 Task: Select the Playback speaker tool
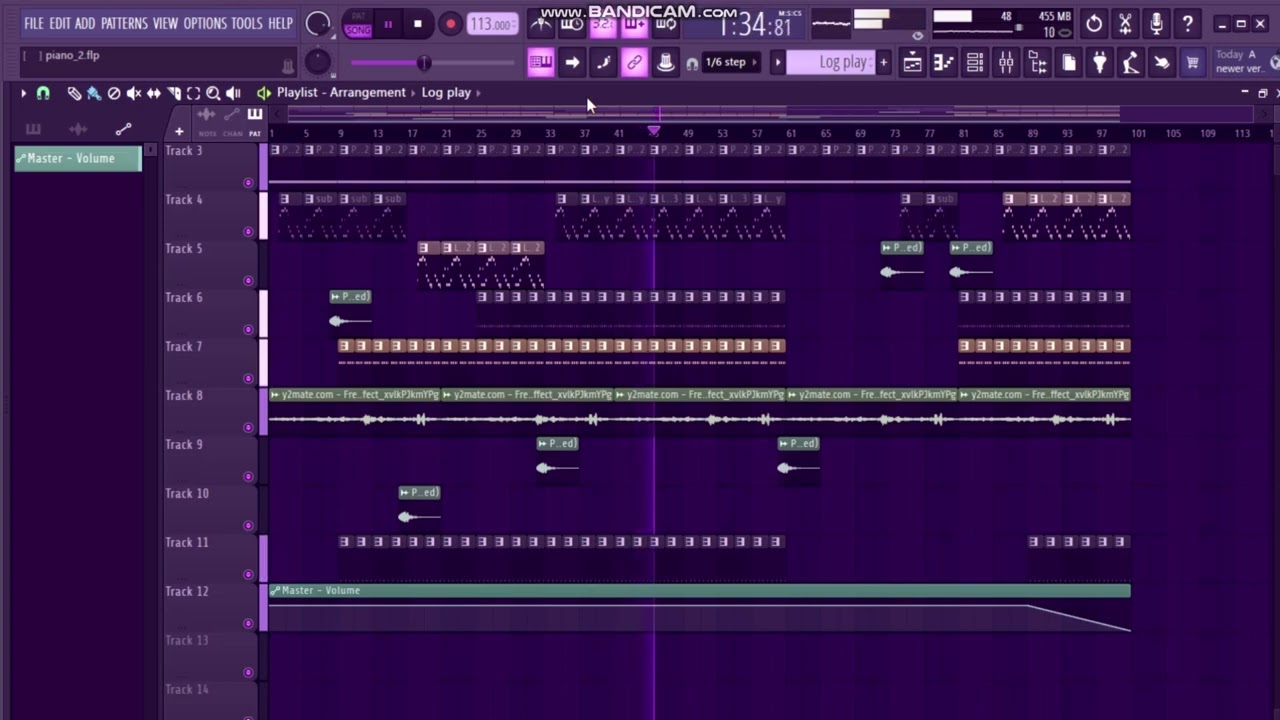tap(234, 93)
